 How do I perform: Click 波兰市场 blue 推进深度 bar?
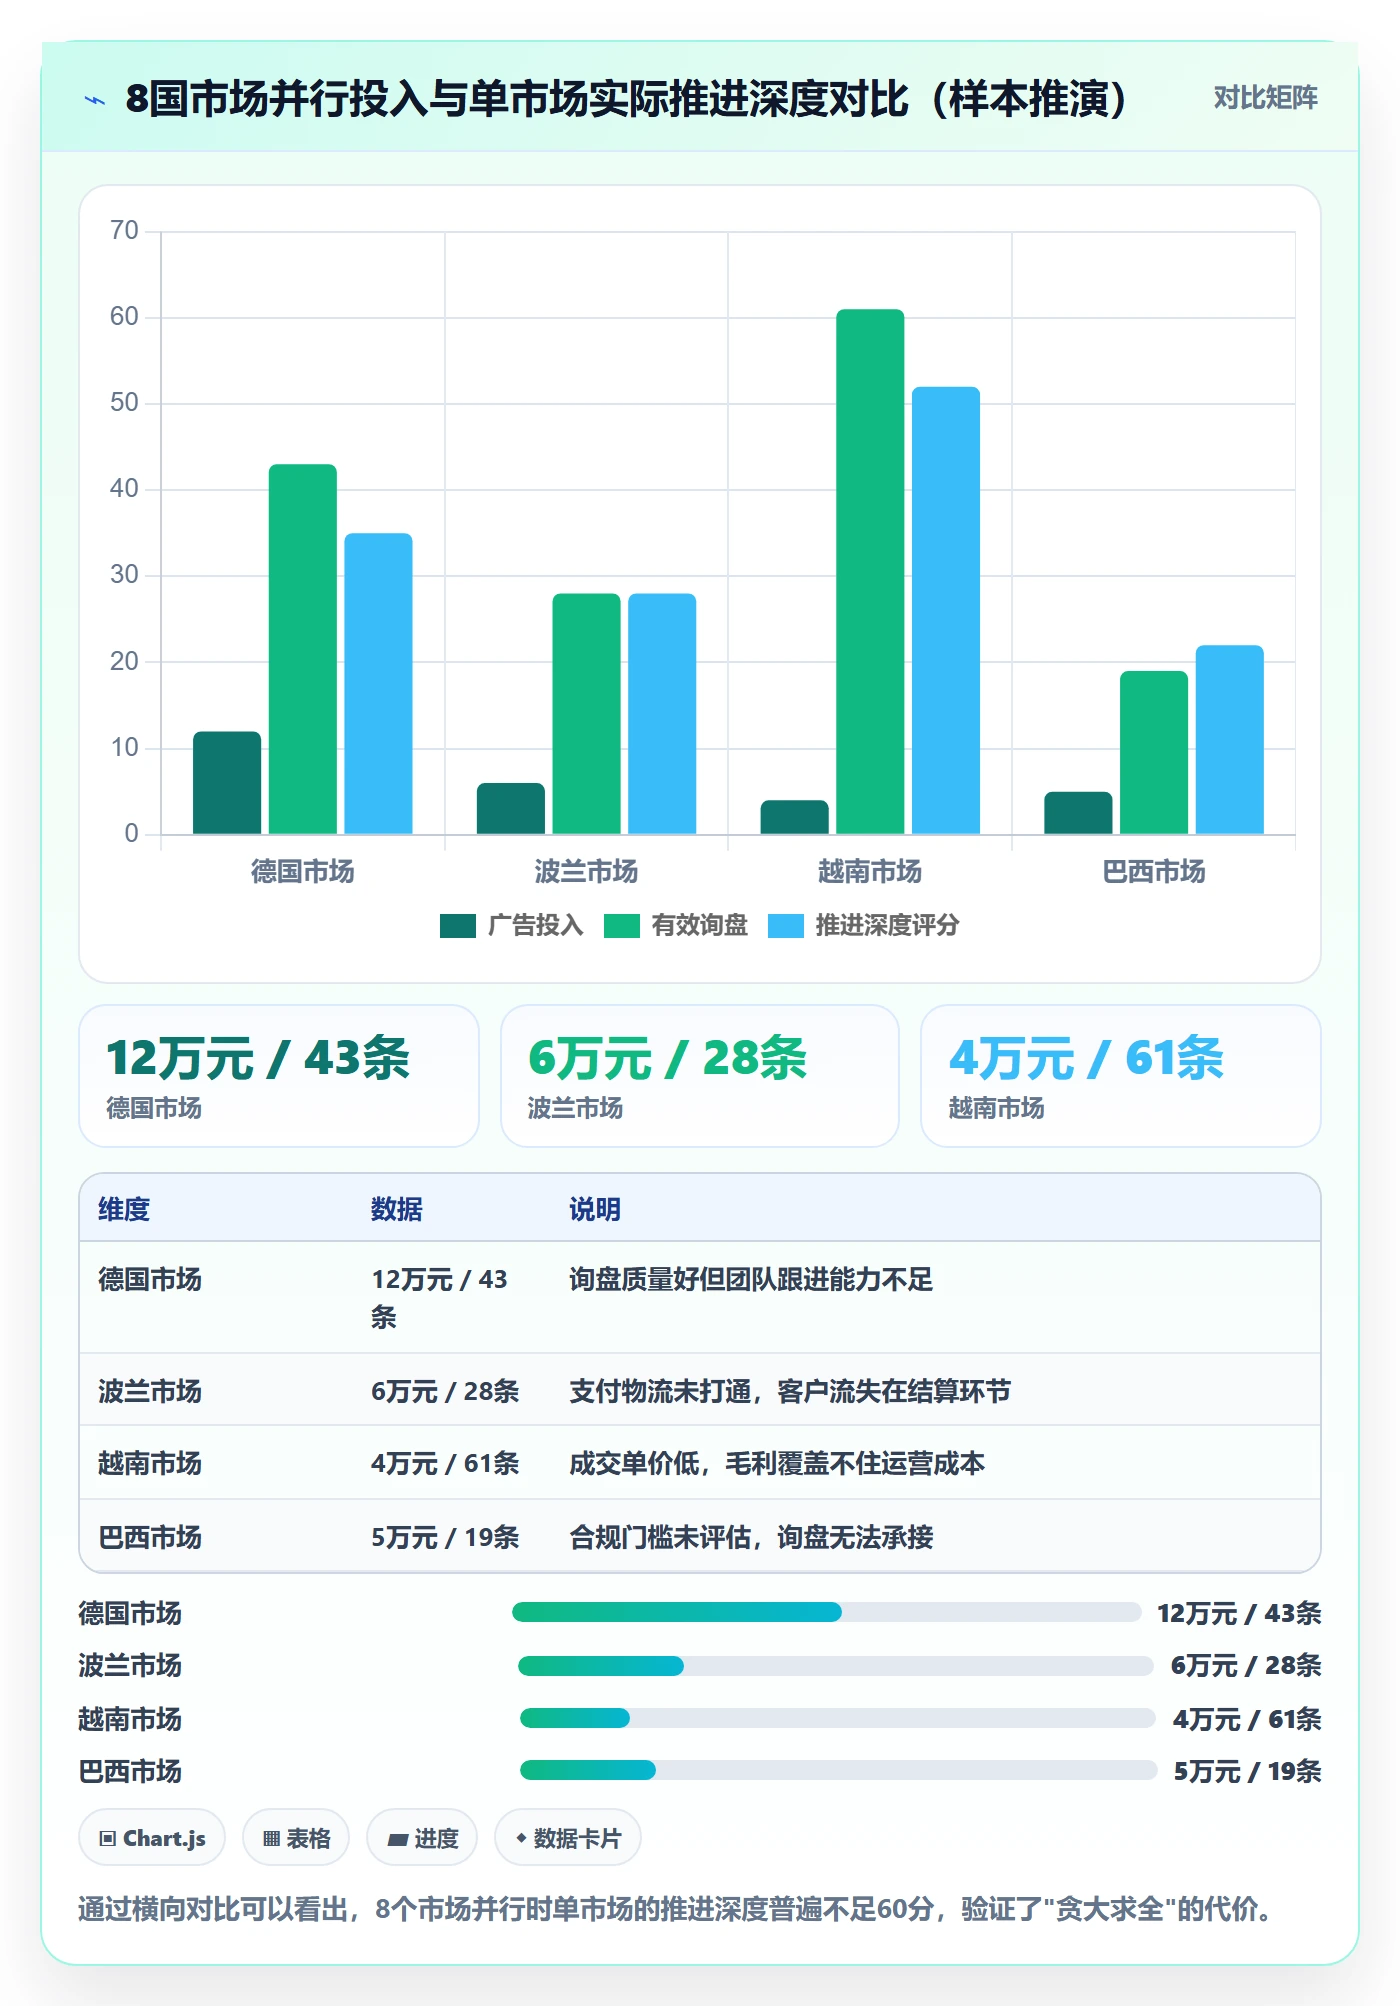tap(662, 714)
